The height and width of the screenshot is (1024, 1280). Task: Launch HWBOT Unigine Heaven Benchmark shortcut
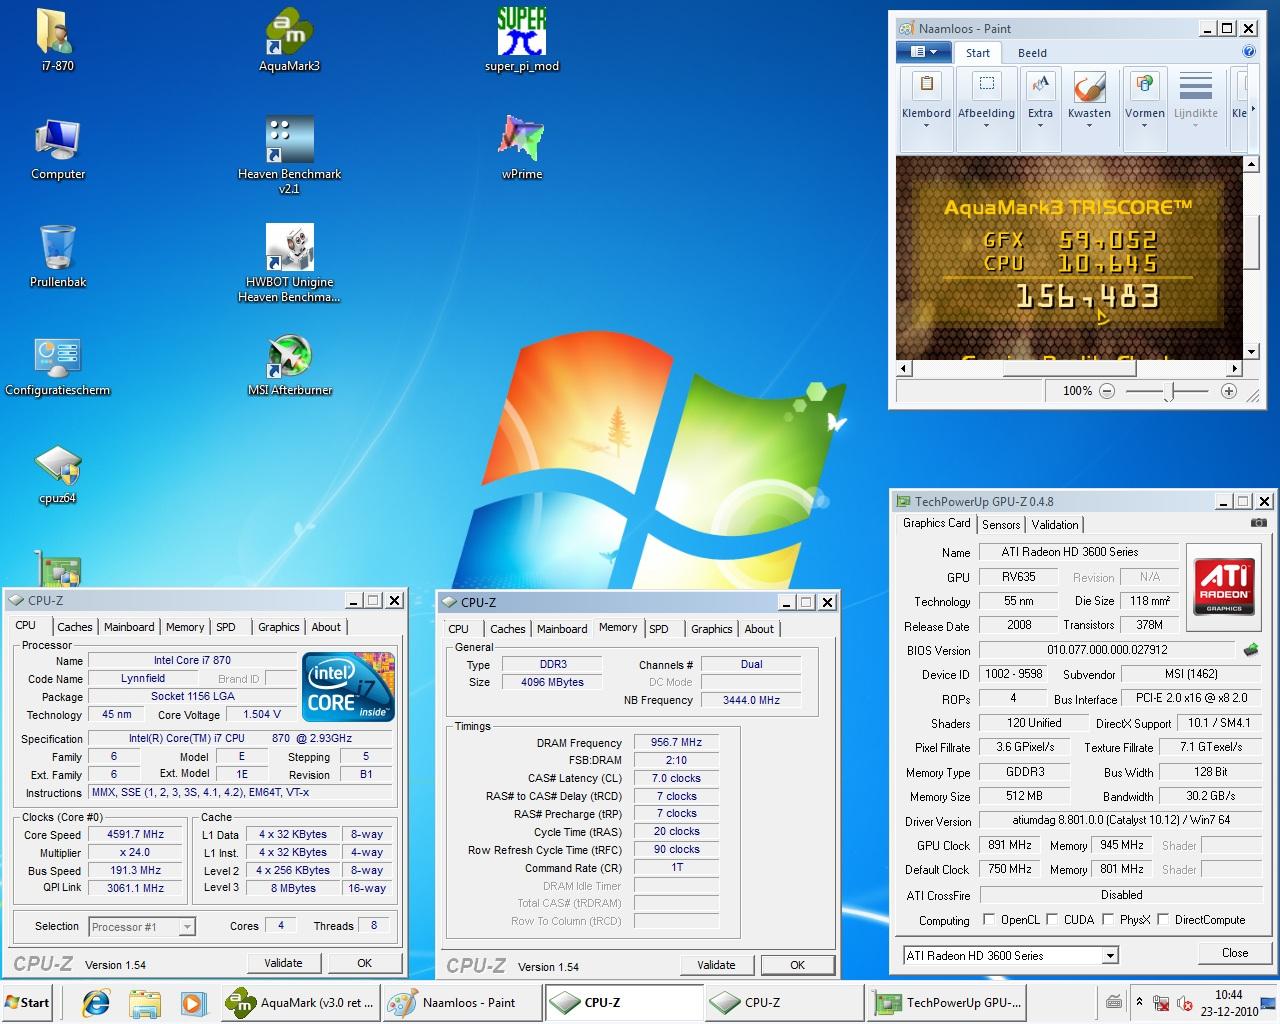[x=289, y=263]
